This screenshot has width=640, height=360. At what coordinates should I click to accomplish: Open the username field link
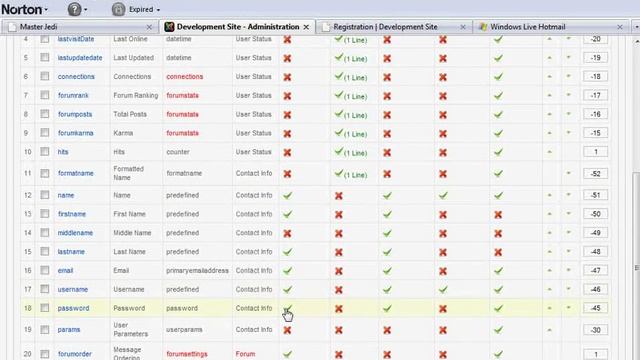tap(73, 289)
